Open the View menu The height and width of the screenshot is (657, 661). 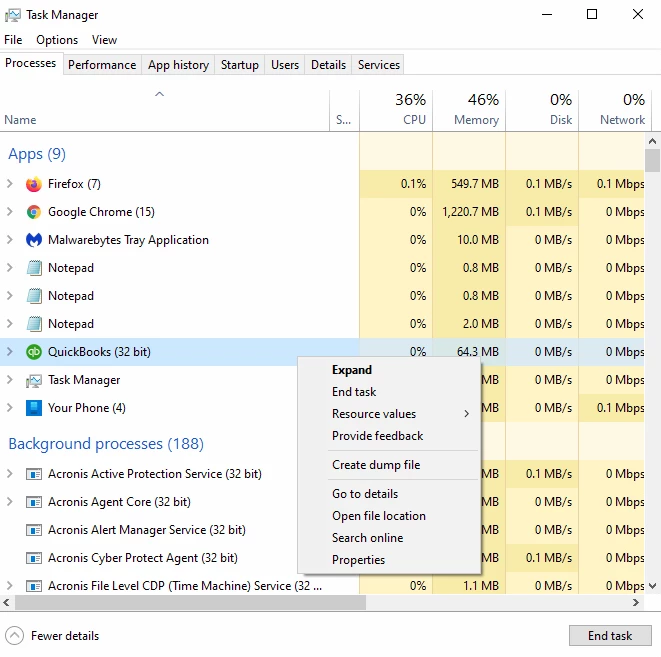click(x=104, y=40)
